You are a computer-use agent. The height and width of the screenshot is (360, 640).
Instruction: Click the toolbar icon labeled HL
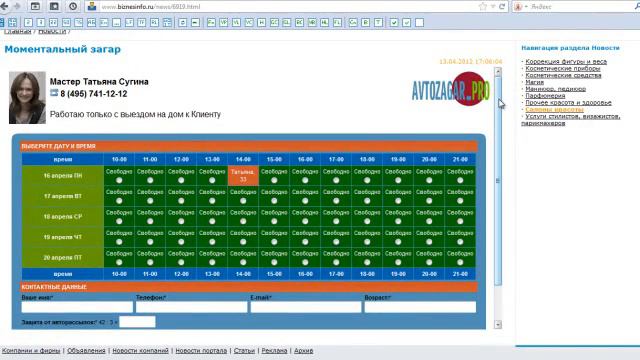click(x=324, y=22)
